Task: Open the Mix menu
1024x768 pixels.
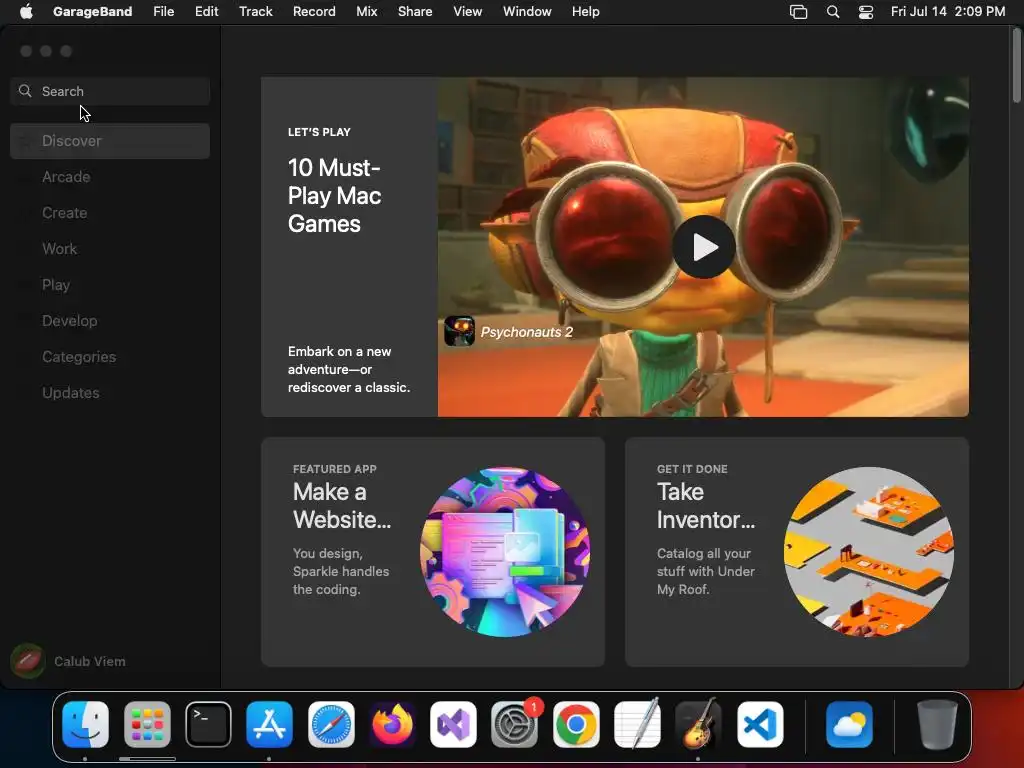Action: (366, 11)
